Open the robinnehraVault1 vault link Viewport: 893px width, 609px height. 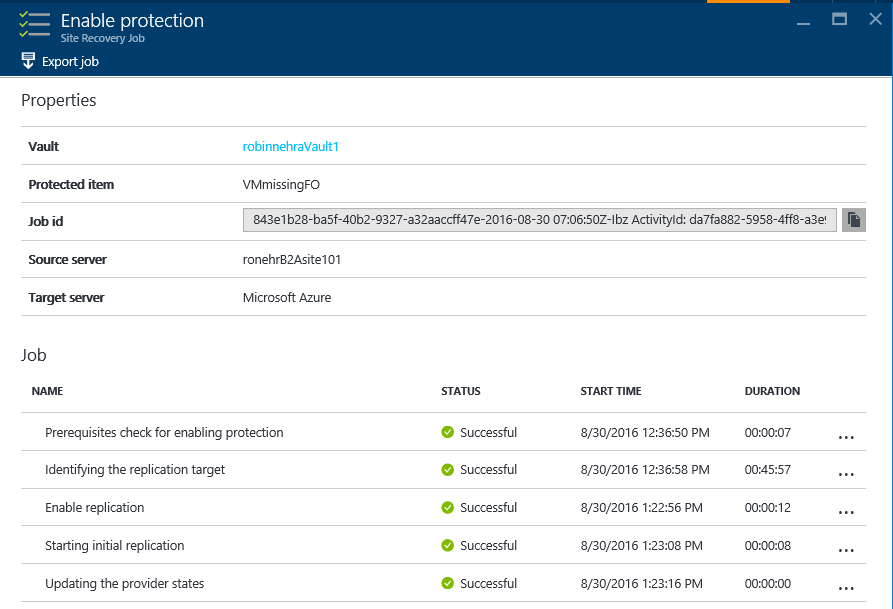[x=290, y=146]
